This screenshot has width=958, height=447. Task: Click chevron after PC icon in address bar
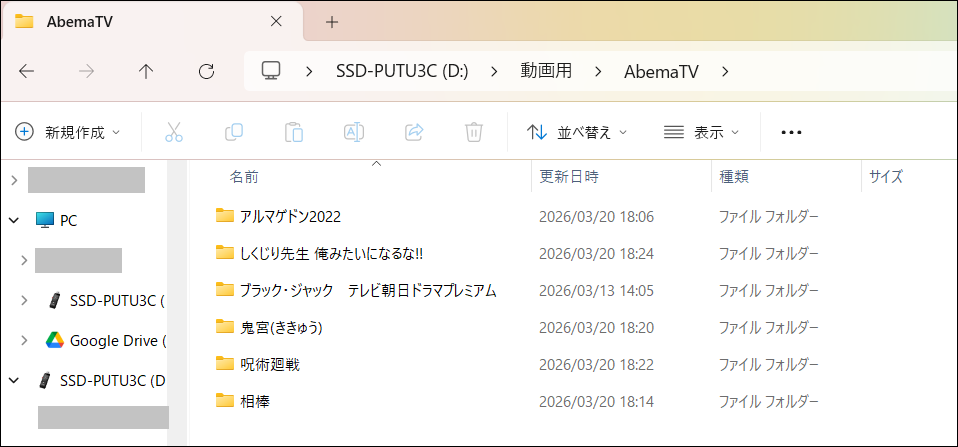click(x=310, y=71)
